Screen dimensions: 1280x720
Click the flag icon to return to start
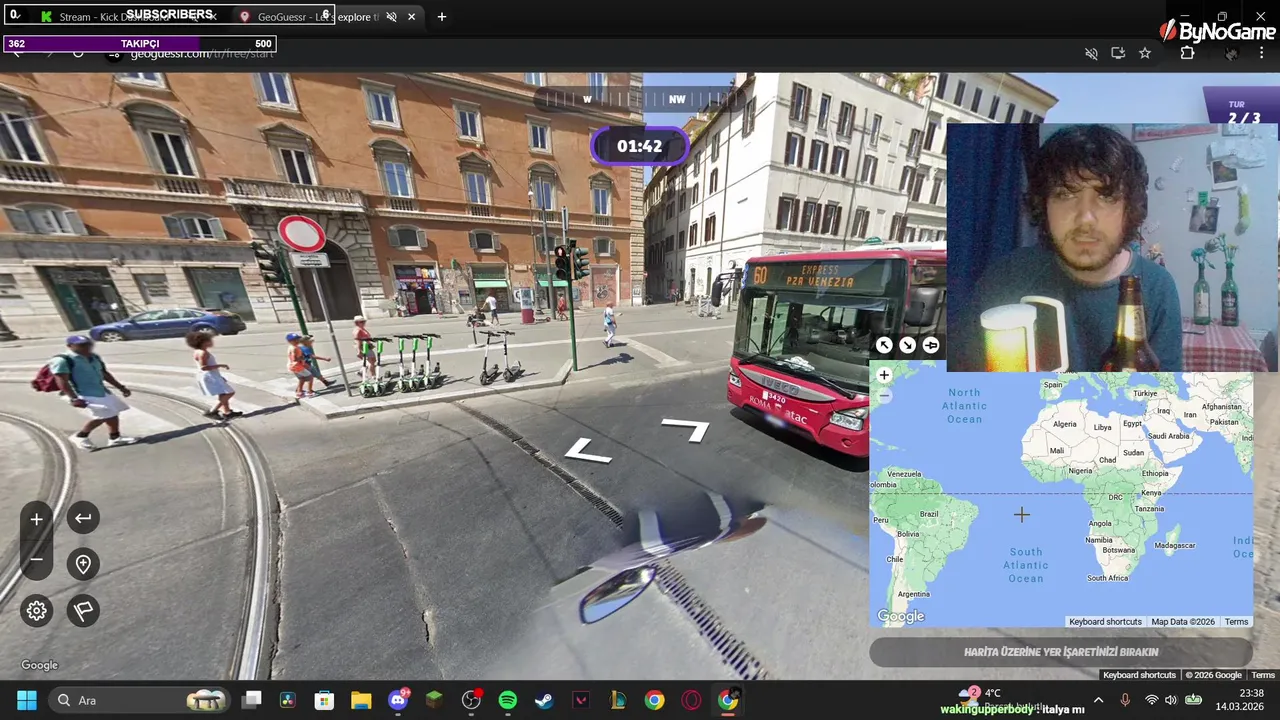pos(83,611)
